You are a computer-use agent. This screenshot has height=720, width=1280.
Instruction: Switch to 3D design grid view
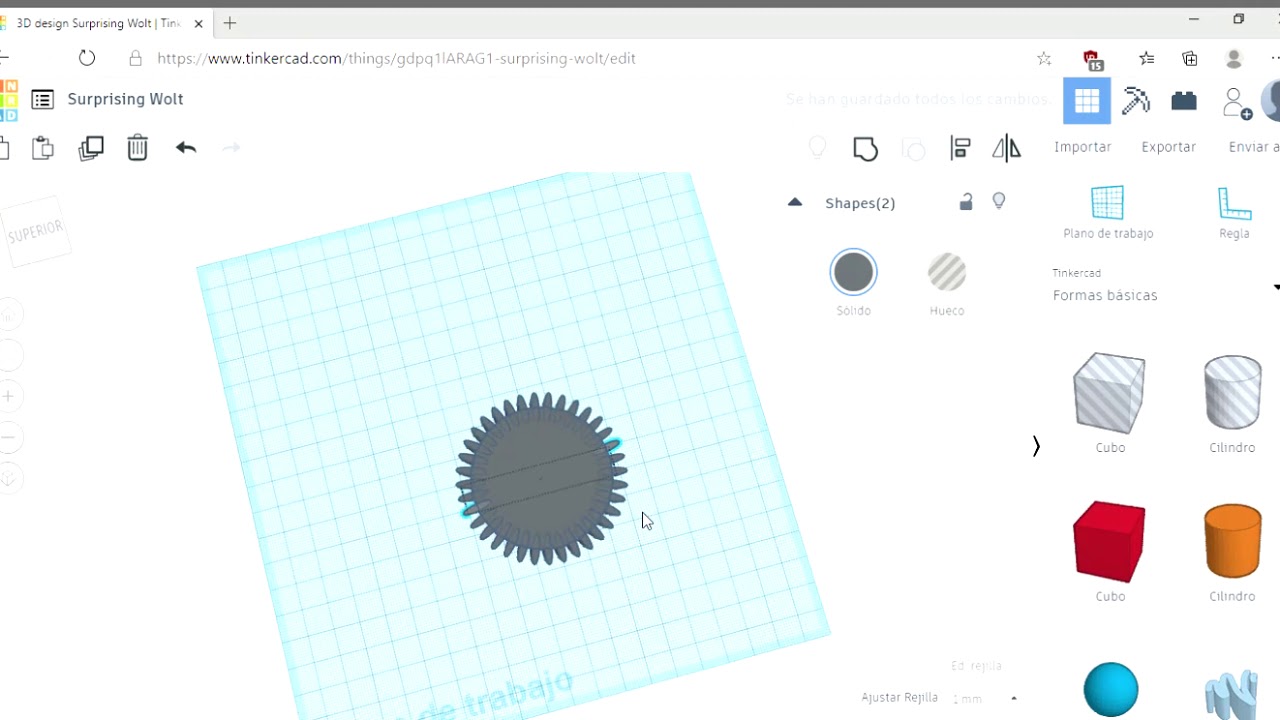click(1087, 101)
